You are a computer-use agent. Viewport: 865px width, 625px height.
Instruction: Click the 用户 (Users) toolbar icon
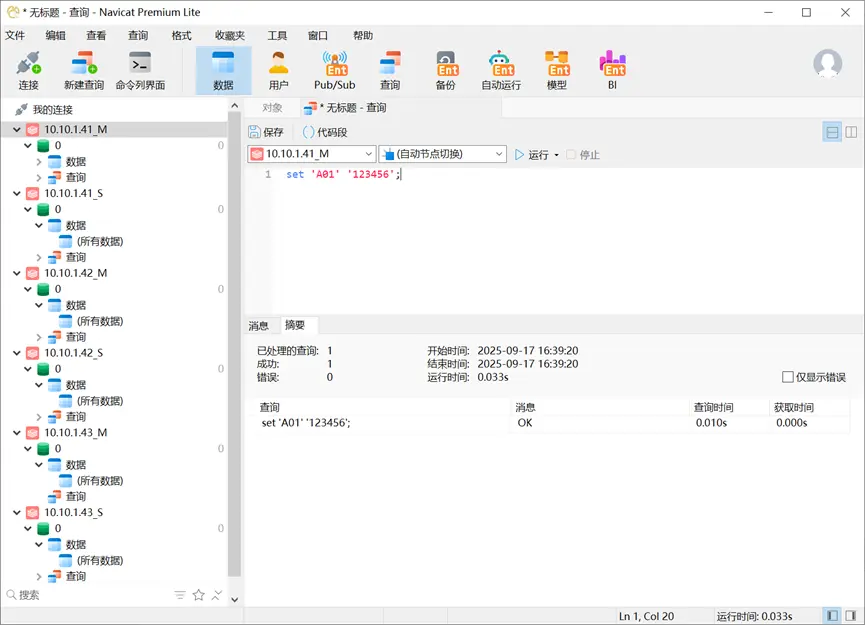[278, 70]
